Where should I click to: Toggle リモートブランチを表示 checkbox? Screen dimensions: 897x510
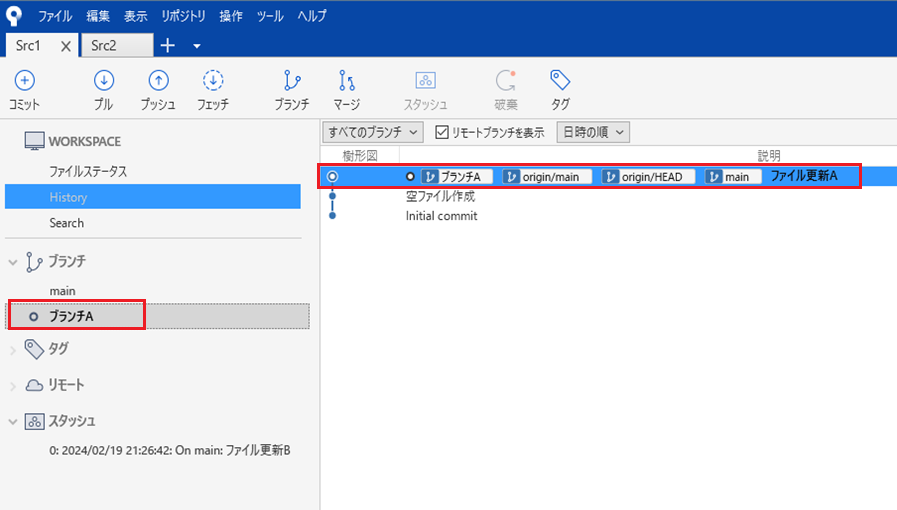click(442, 132)
